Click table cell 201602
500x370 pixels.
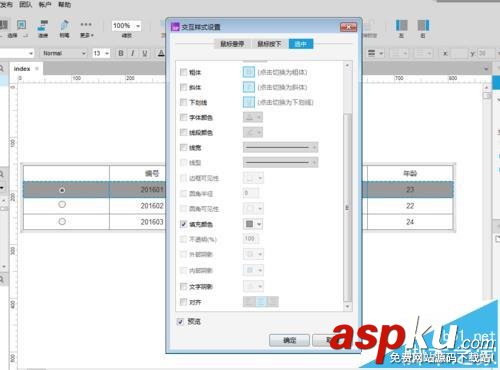(152, 206)
